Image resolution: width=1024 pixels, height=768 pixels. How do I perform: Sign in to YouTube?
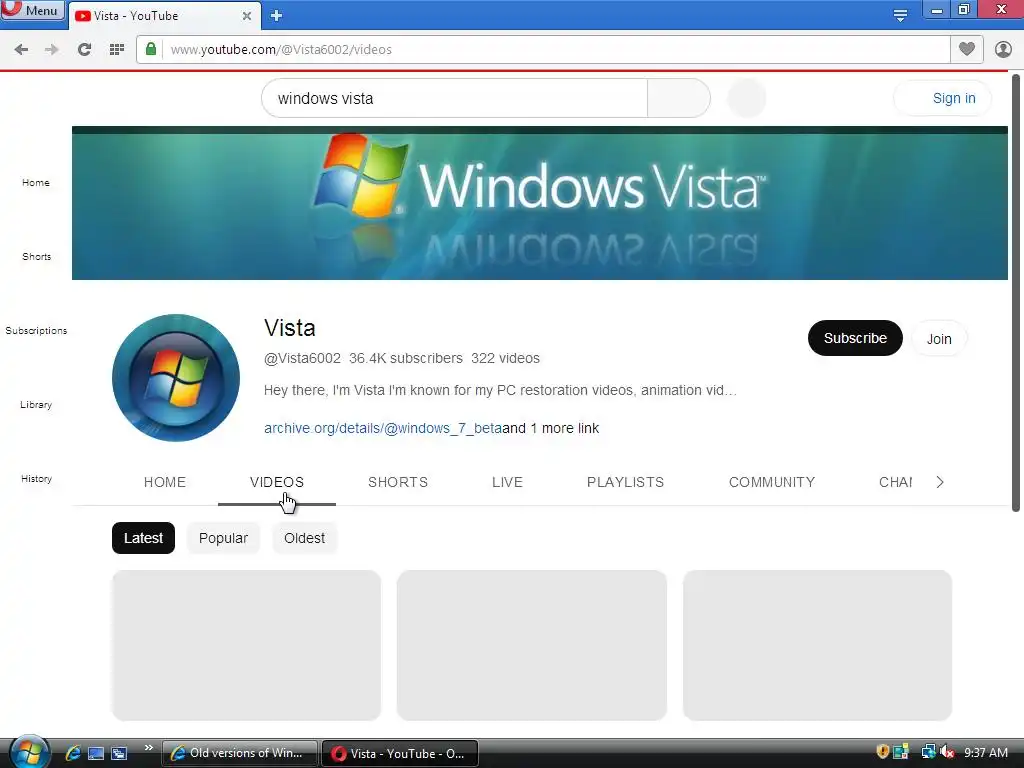click(942, 98)
